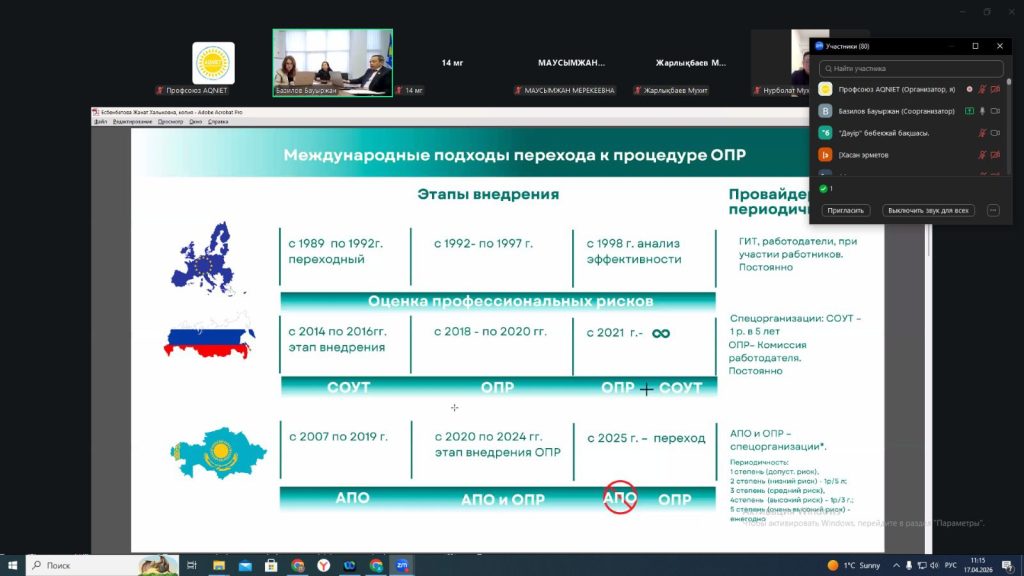Toggle video for Хасан эрметов participant

pos(996,155)
